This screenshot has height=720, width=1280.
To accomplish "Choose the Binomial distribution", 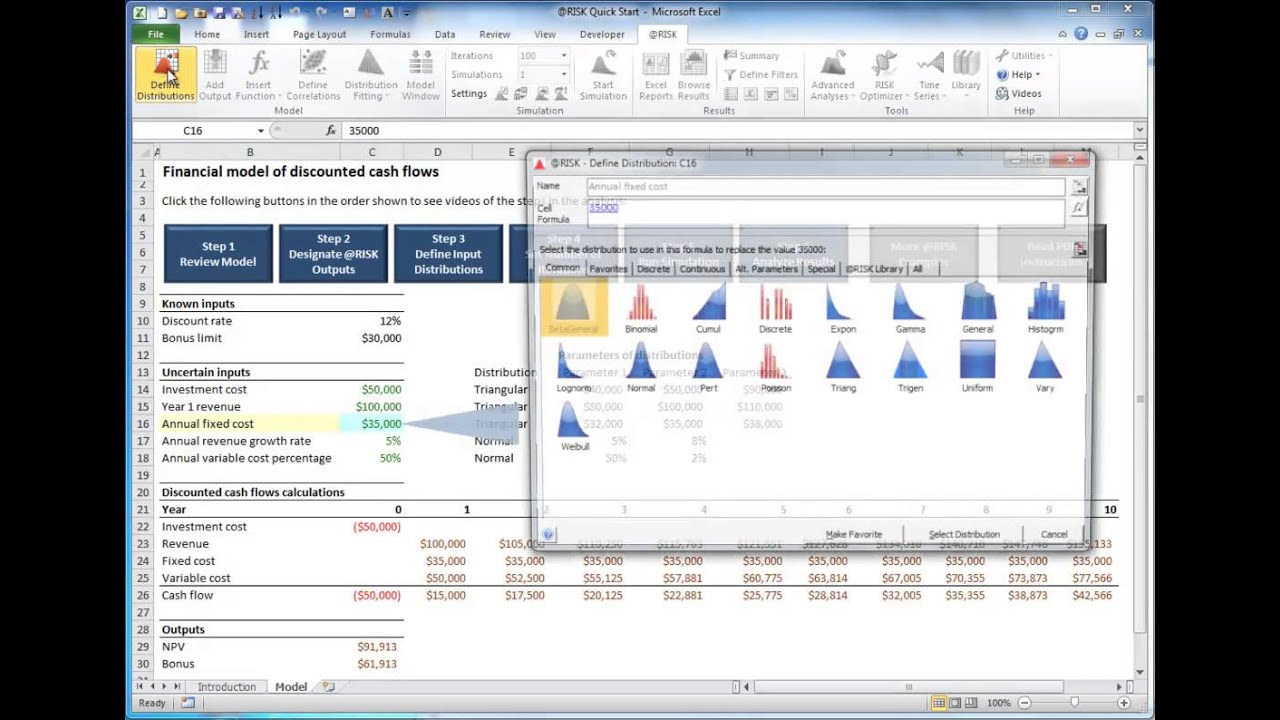I will (x=641, y=308).
